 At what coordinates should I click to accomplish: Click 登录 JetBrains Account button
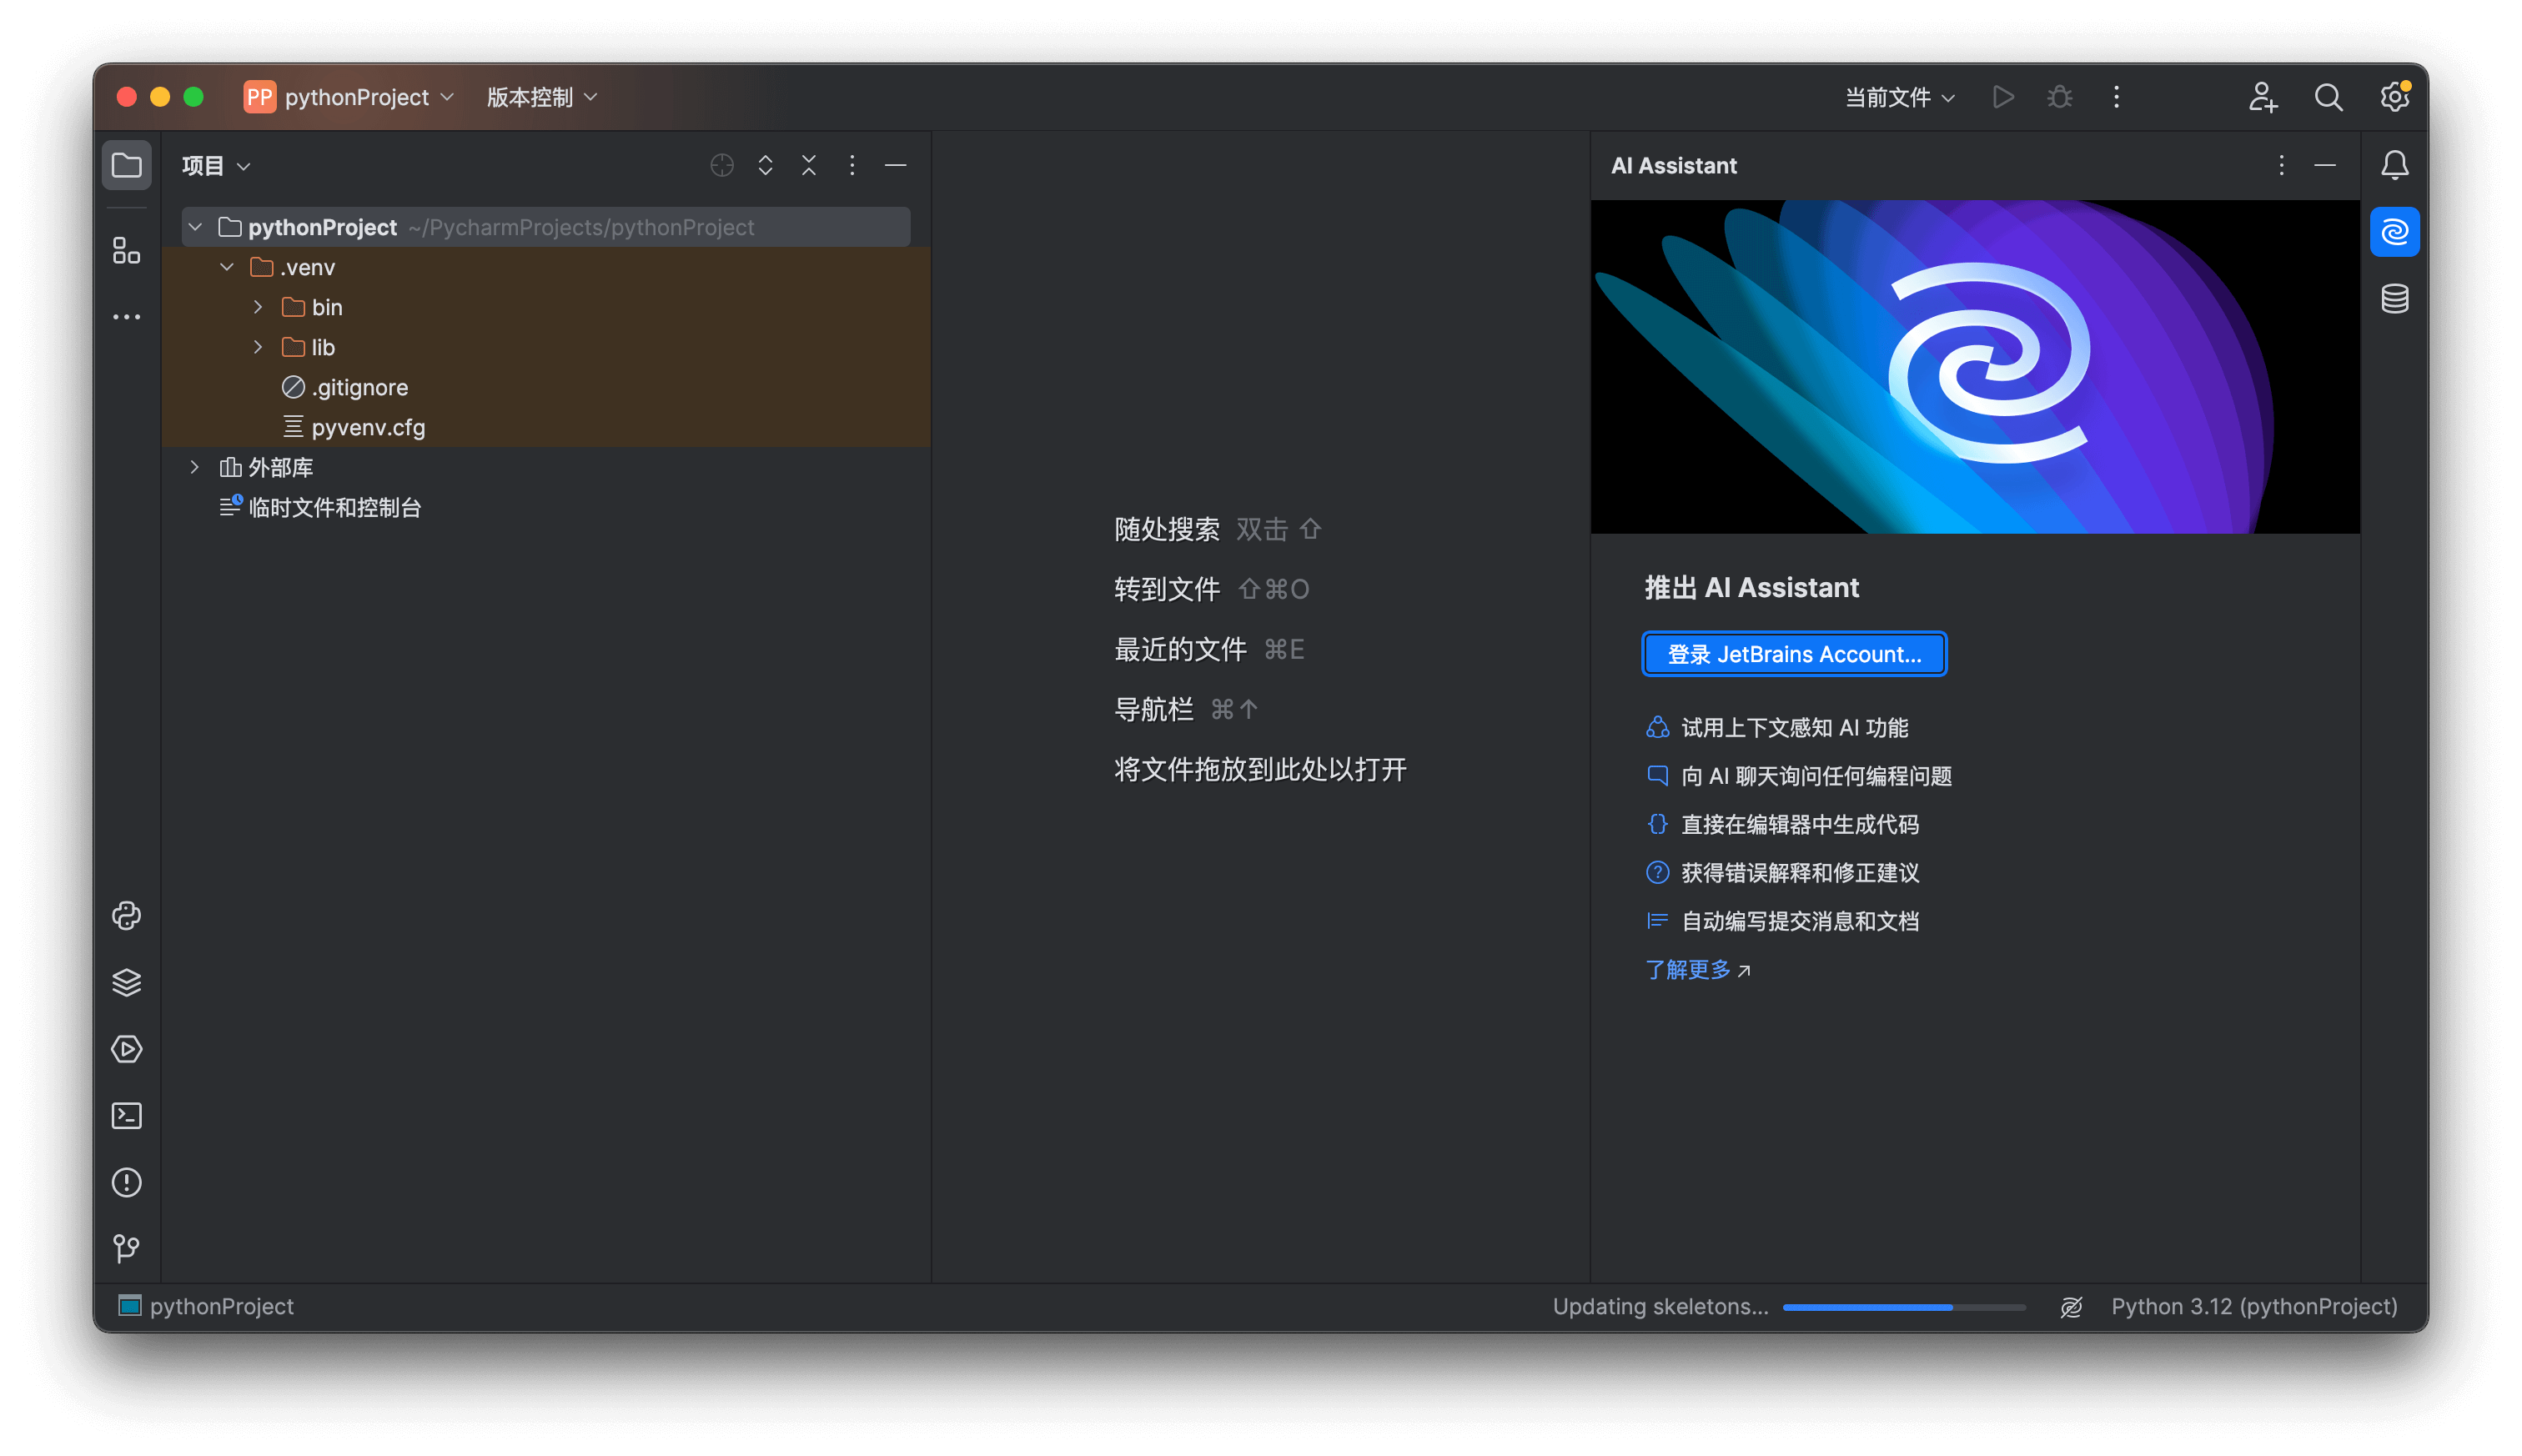point(1794,654)
